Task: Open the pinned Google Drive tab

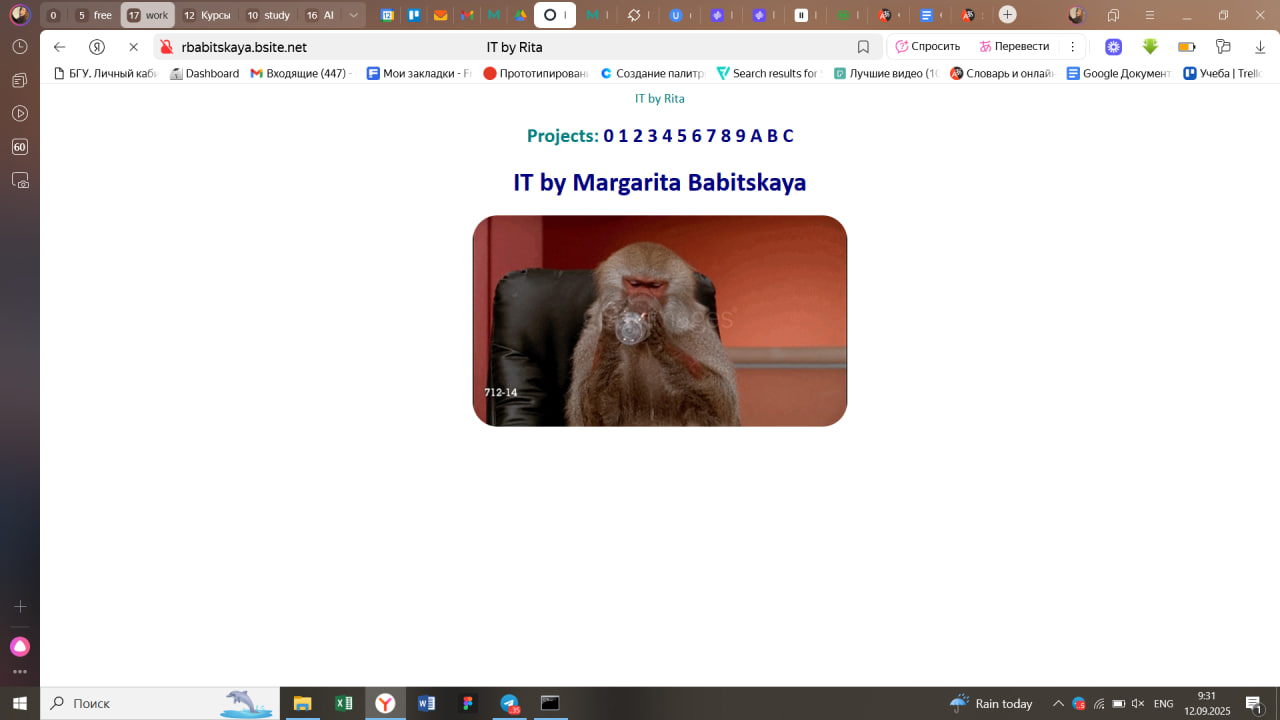Action: click(519, 14)
